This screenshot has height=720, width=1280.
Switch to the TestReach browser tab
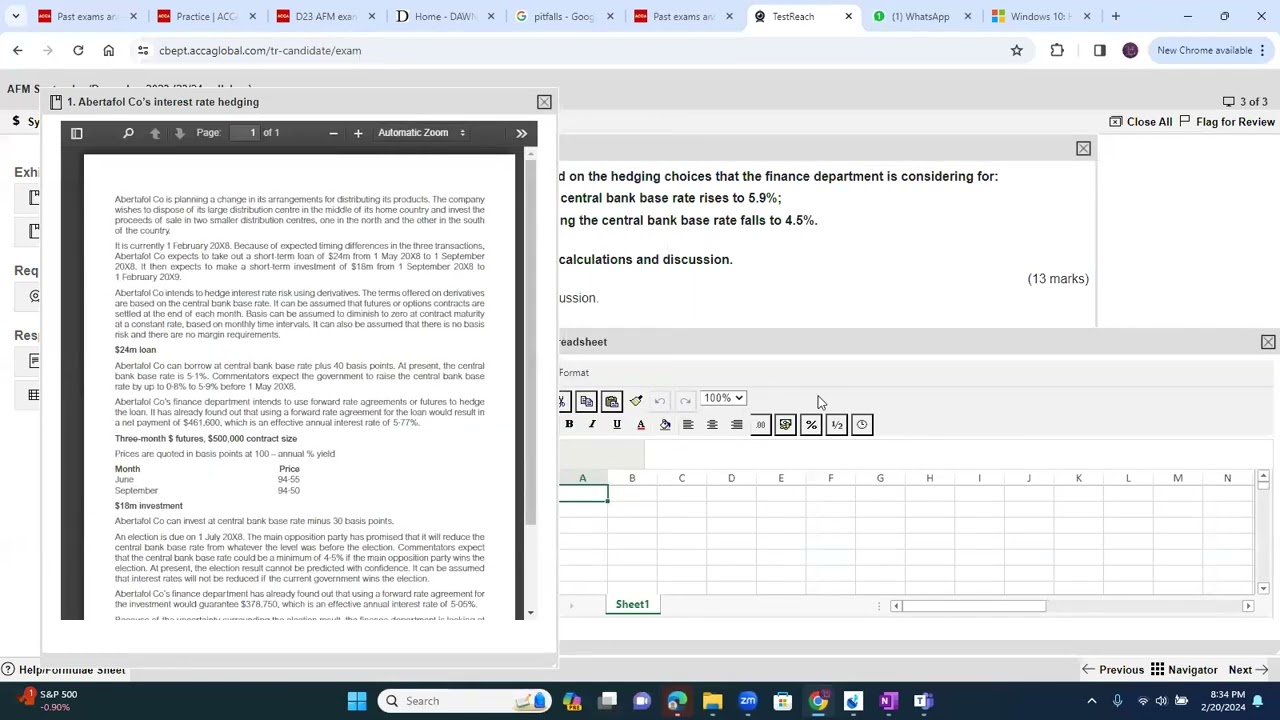[802, 16]
